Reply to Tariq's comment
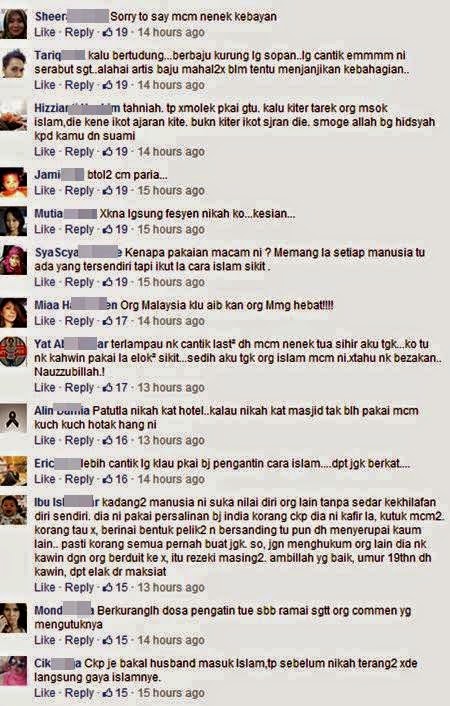 tap(79, 85)
